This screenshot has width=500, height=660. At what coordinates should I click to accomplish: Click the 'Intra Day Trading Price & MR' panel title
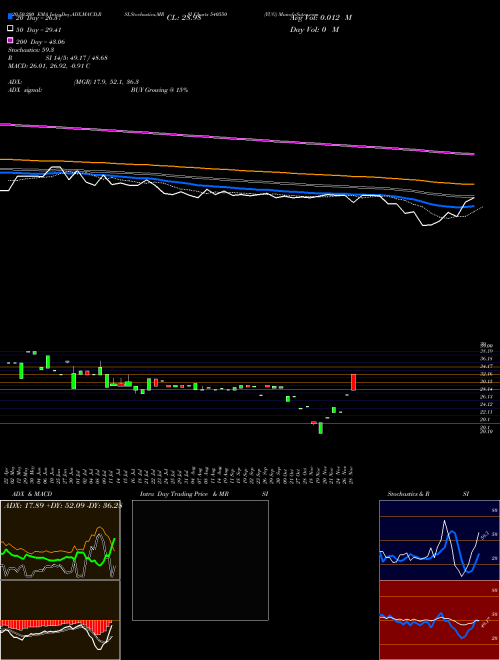tap(184, 494)
